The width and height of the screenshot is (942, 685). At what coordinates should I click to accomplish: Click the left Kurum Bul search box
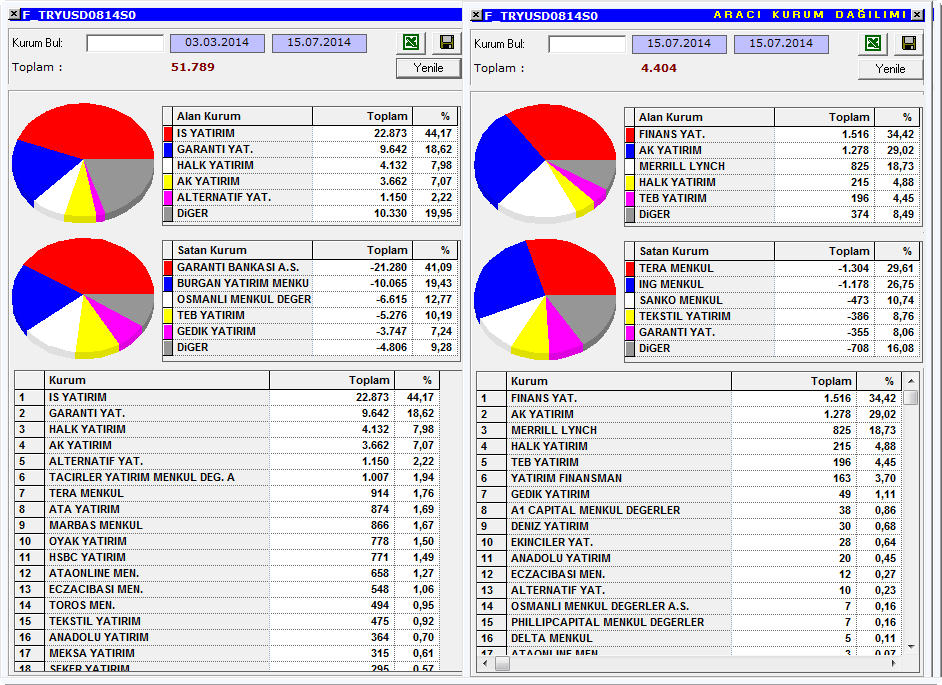[125, 43]
